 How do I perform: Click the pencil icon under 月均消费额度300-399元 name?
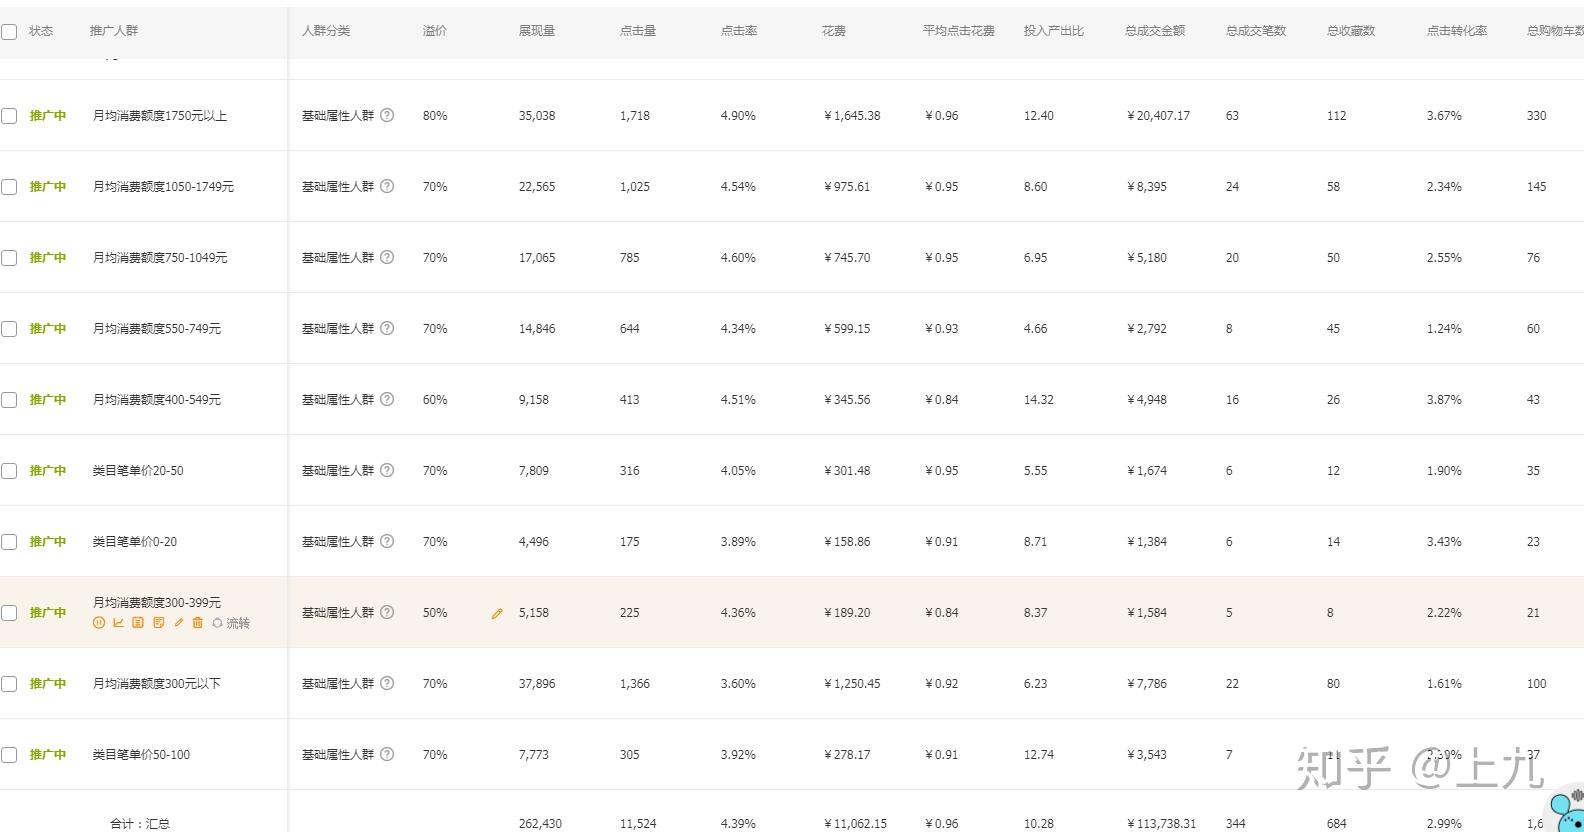coord(179,623)
